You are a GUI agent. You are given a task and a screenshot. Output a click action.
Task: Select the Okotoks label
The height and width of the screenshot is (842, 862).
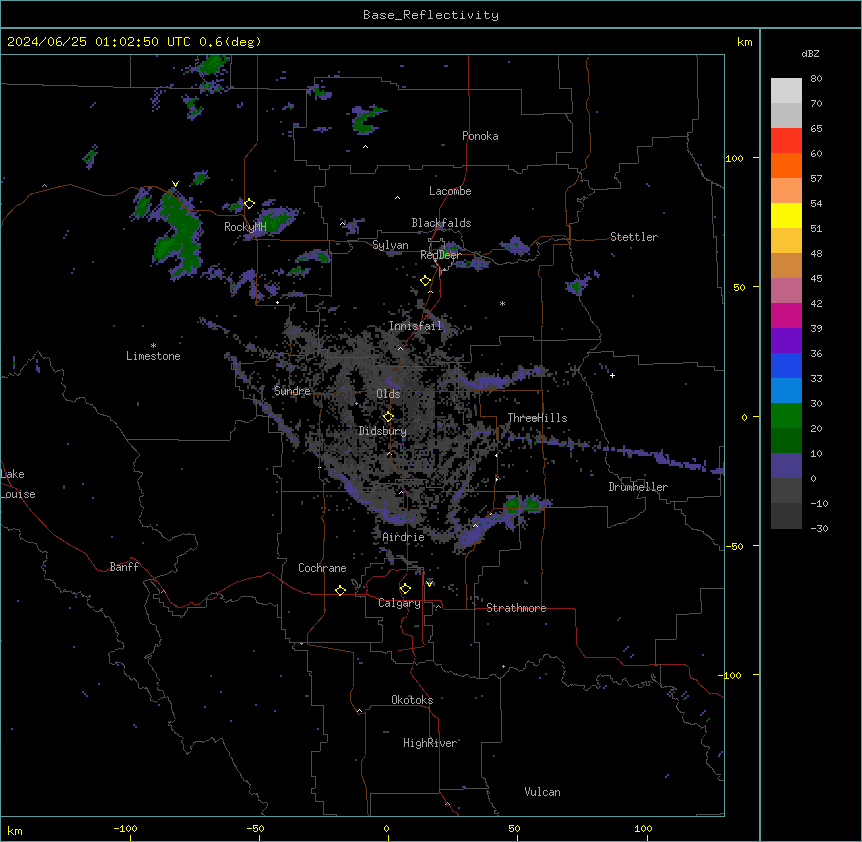412,700
